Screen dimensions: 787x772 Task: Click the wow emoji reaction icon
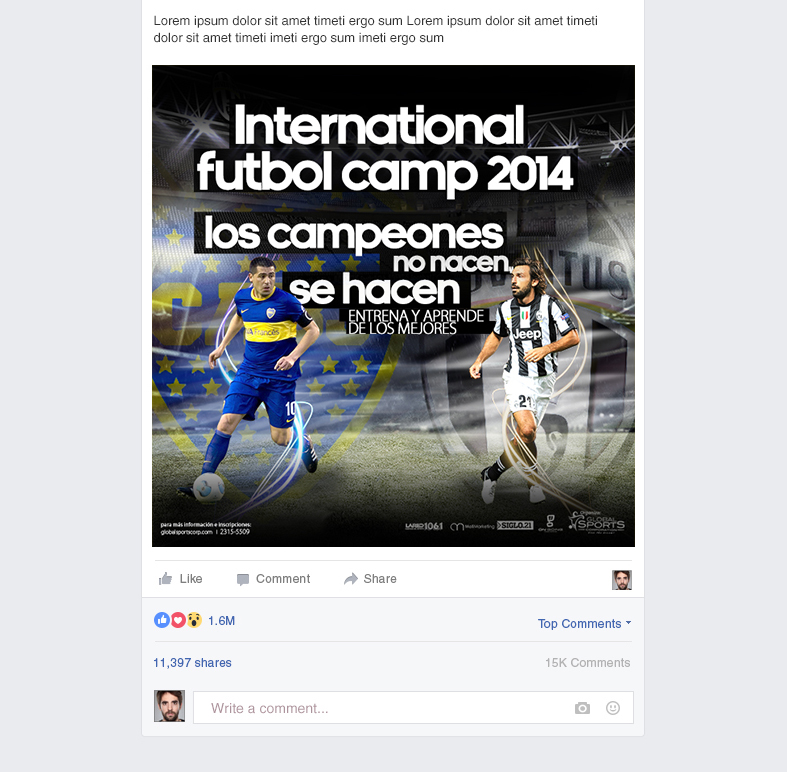click(x=194, y=620)
